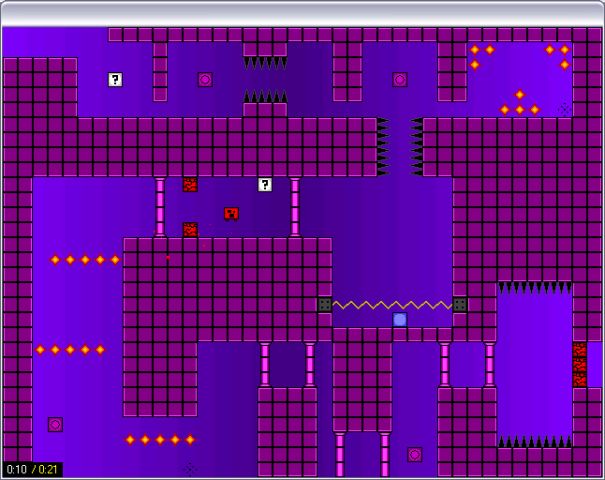Click the red lava column on the right wall

580,365
